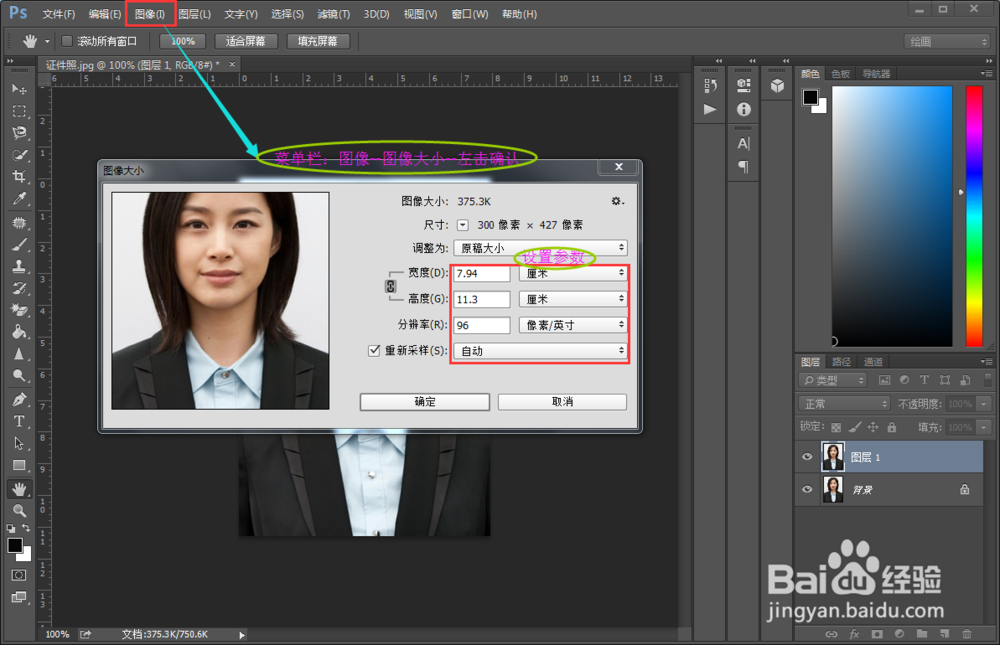Click the 取消 button
1000x645 pixels.
coord(562,401)
